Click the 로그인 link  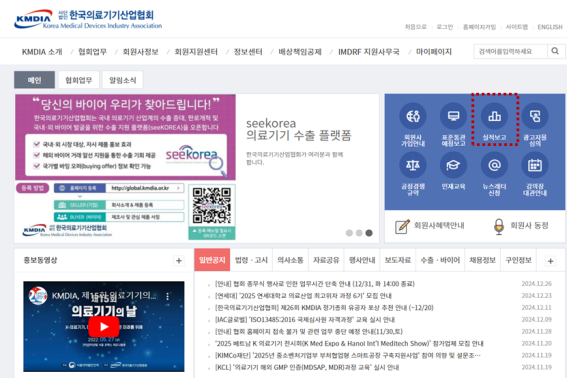(x=444, y=27)
